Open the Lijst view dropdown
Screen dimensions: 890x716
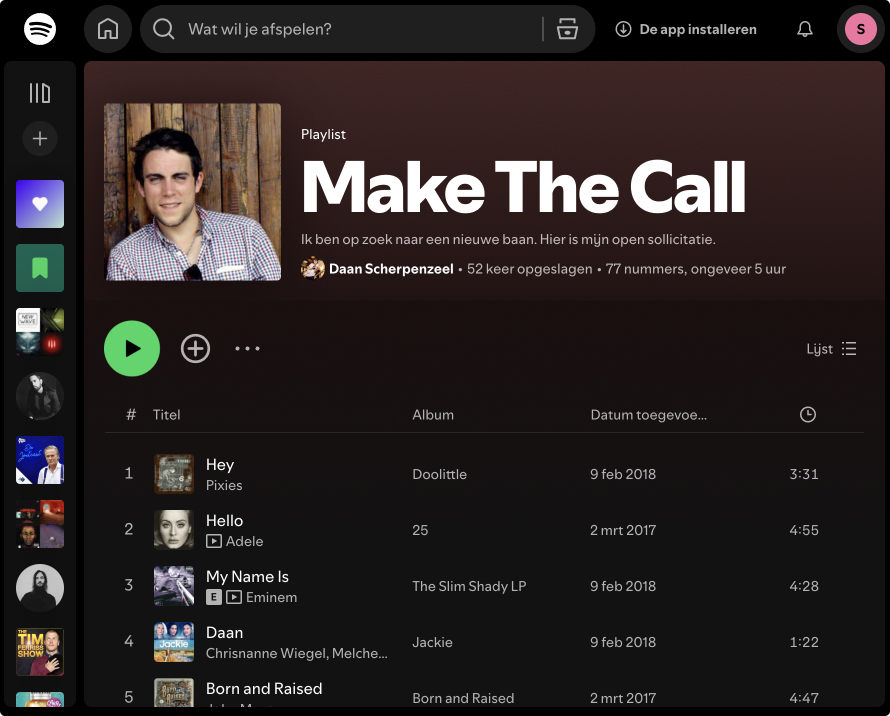tap(831, 348)
